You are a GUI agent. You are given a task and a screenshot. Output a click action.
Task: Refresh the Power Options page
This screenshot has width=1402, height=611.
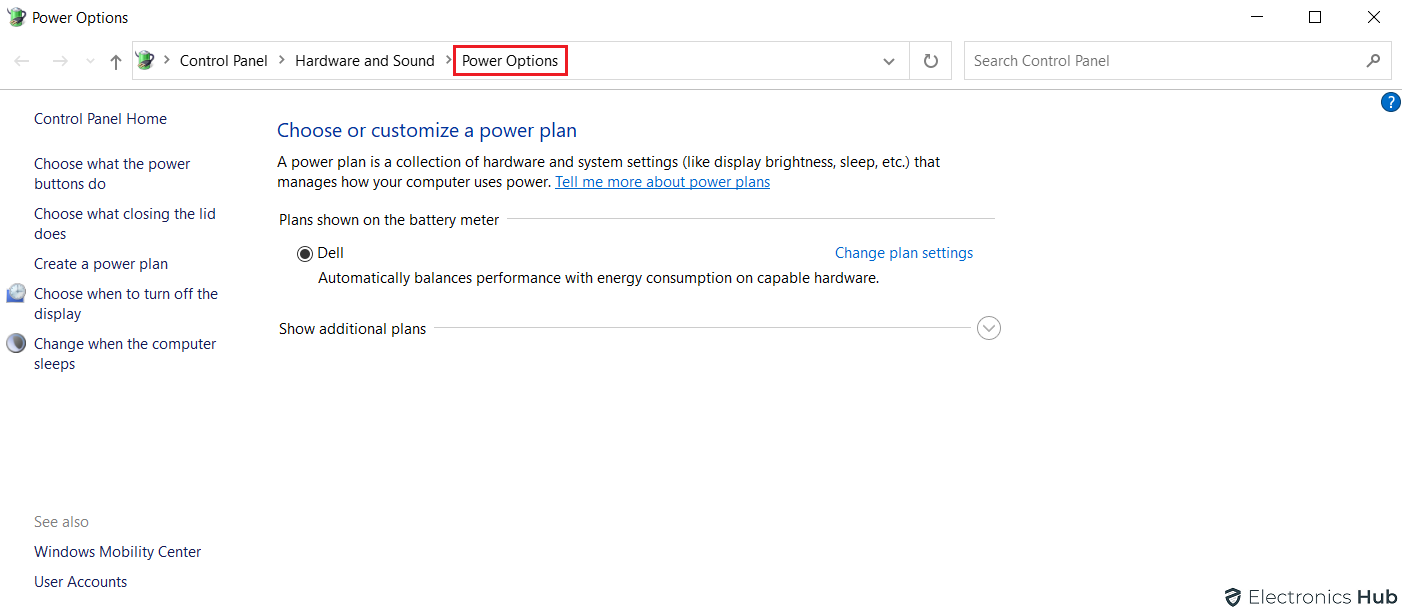(x=931, y=61)
